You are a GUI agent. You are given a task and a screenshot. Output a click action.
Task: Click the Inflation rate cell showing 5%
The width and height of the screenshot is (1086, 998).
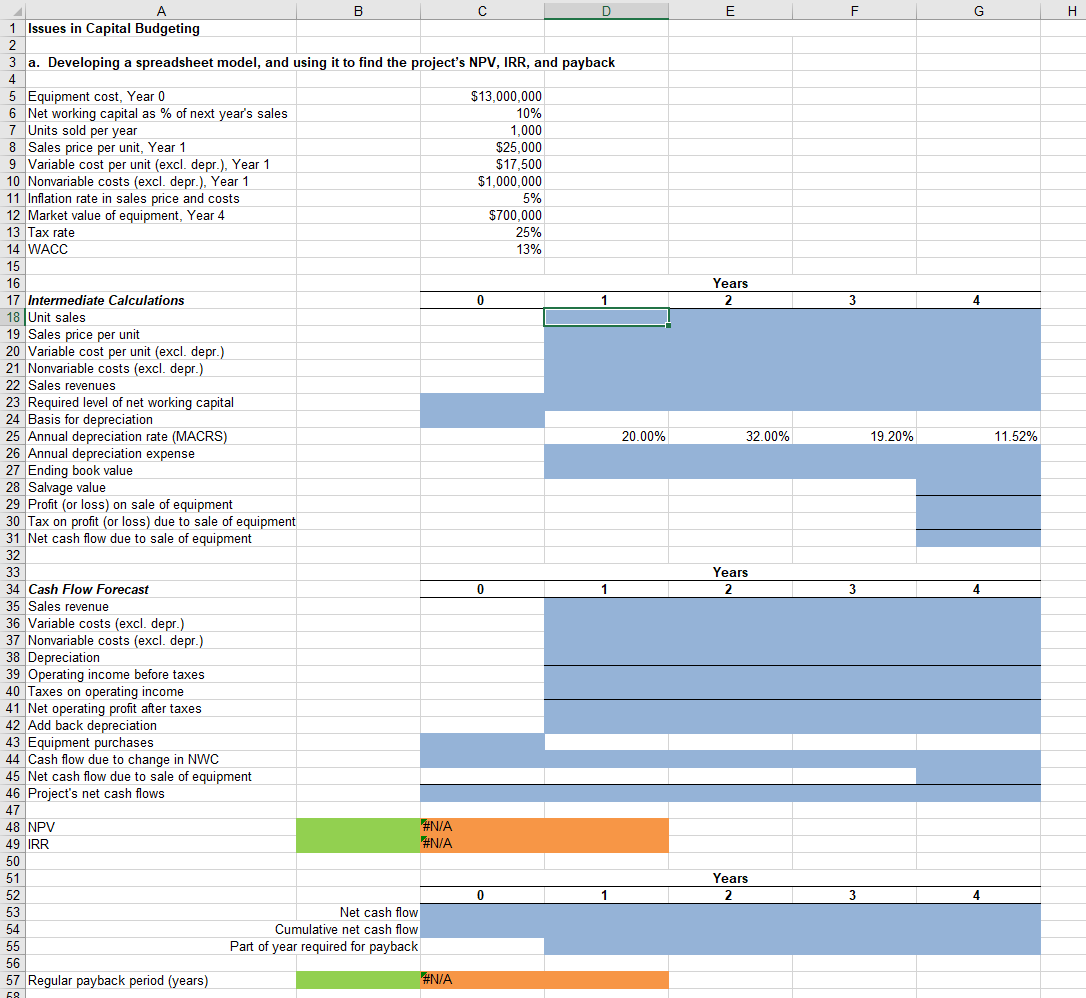(x=482, y=198)
